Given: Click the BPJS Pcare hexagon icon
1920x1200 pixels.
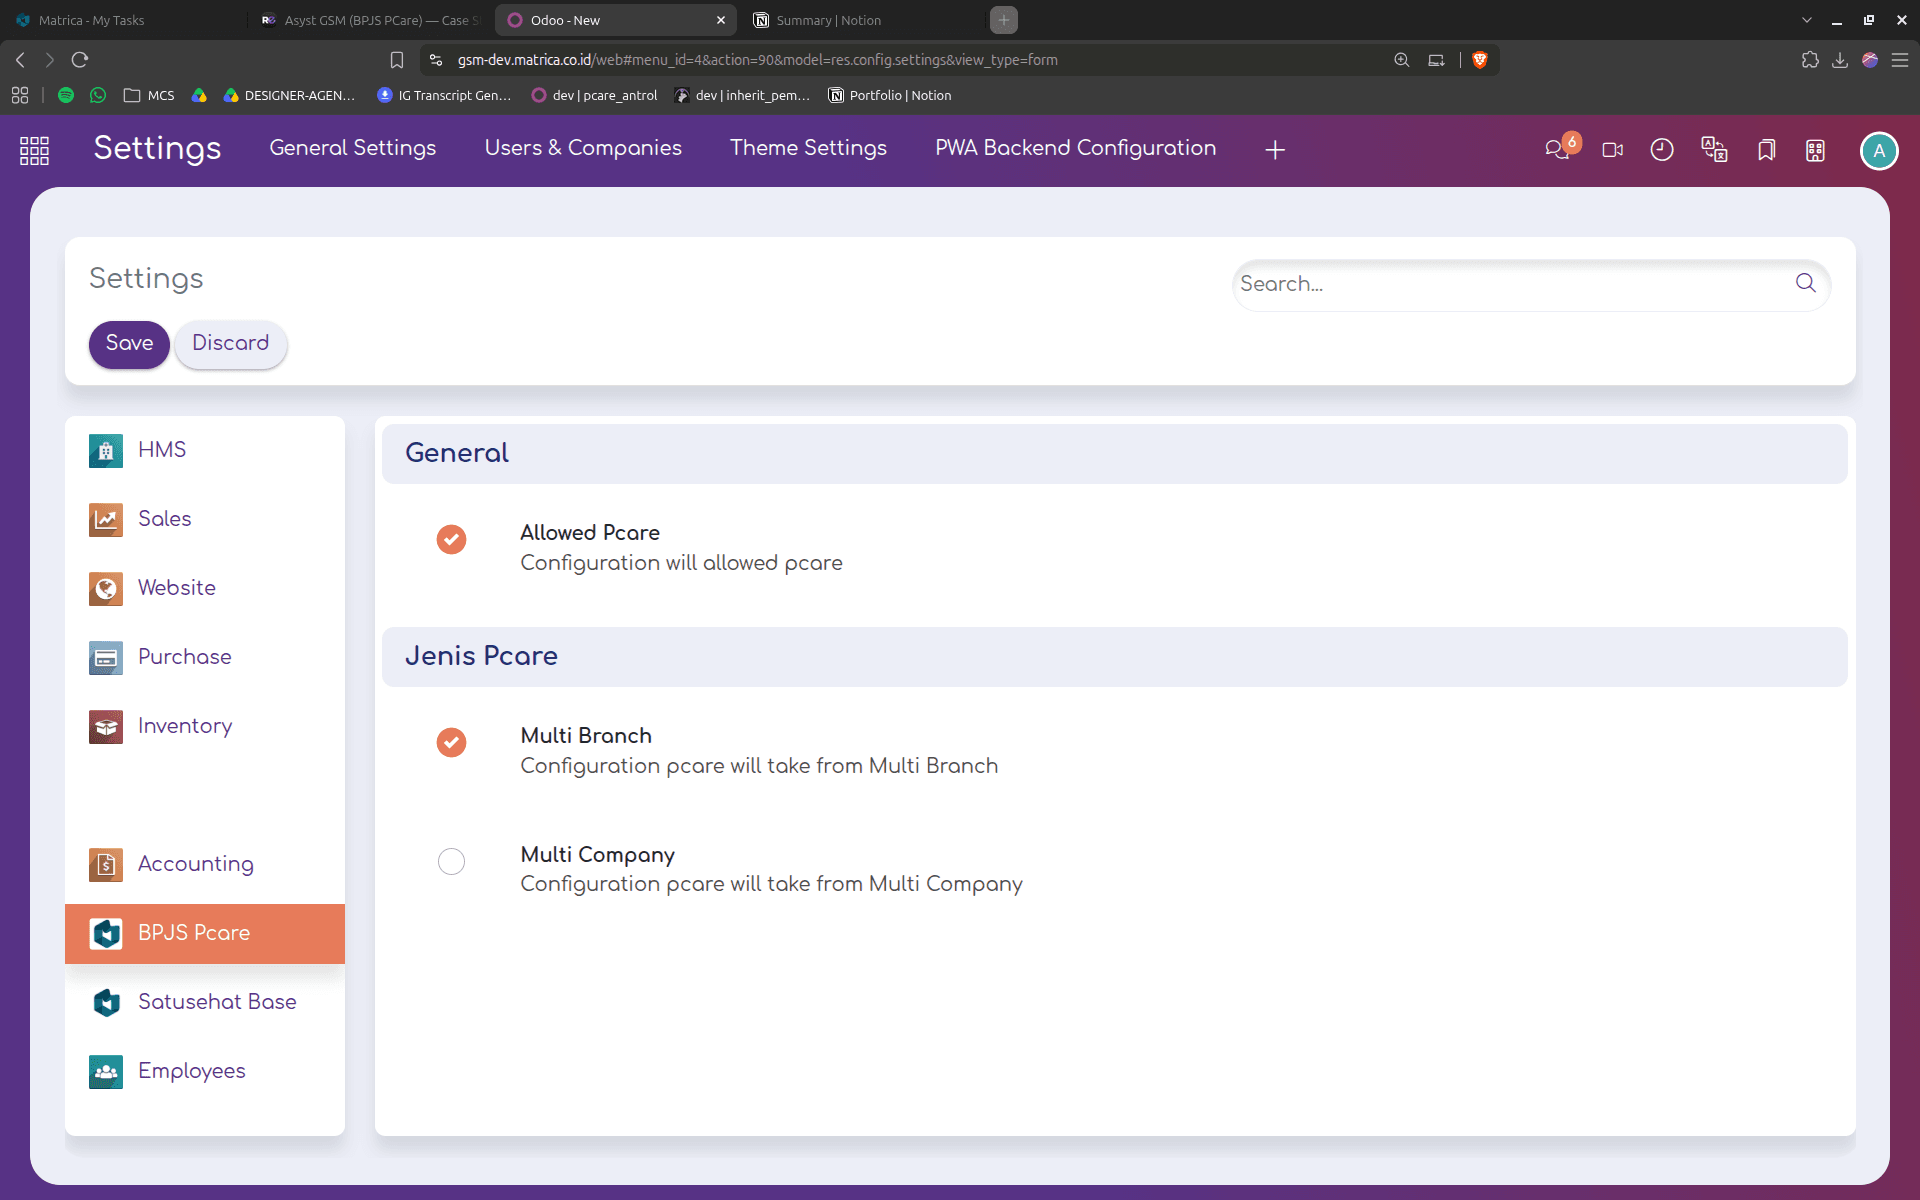Looking at the screenshot, I should [x=106, y=933].
